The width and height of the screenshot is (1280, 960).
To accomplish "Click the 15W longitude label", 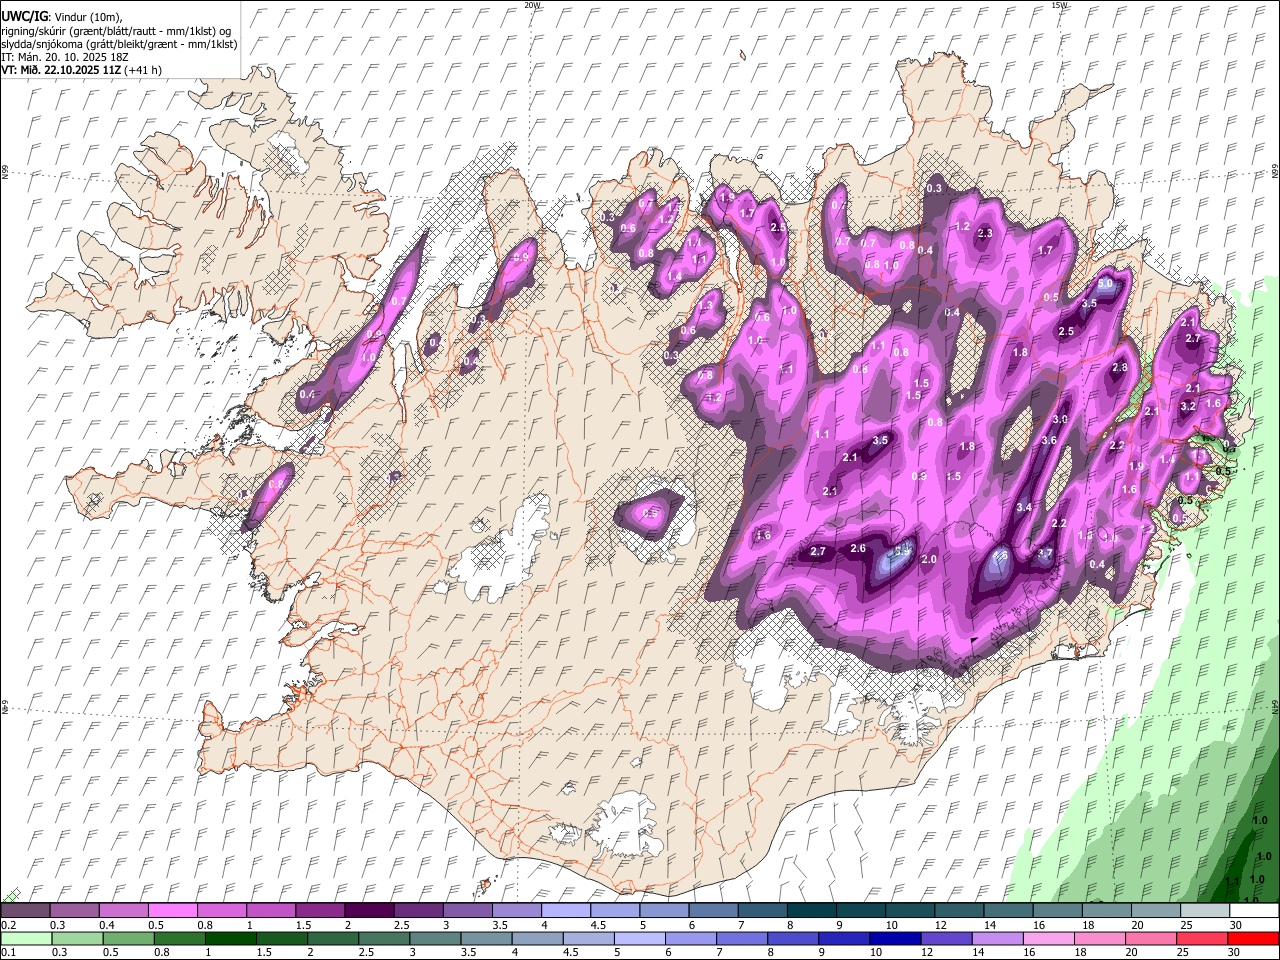I will [1059, 5].
